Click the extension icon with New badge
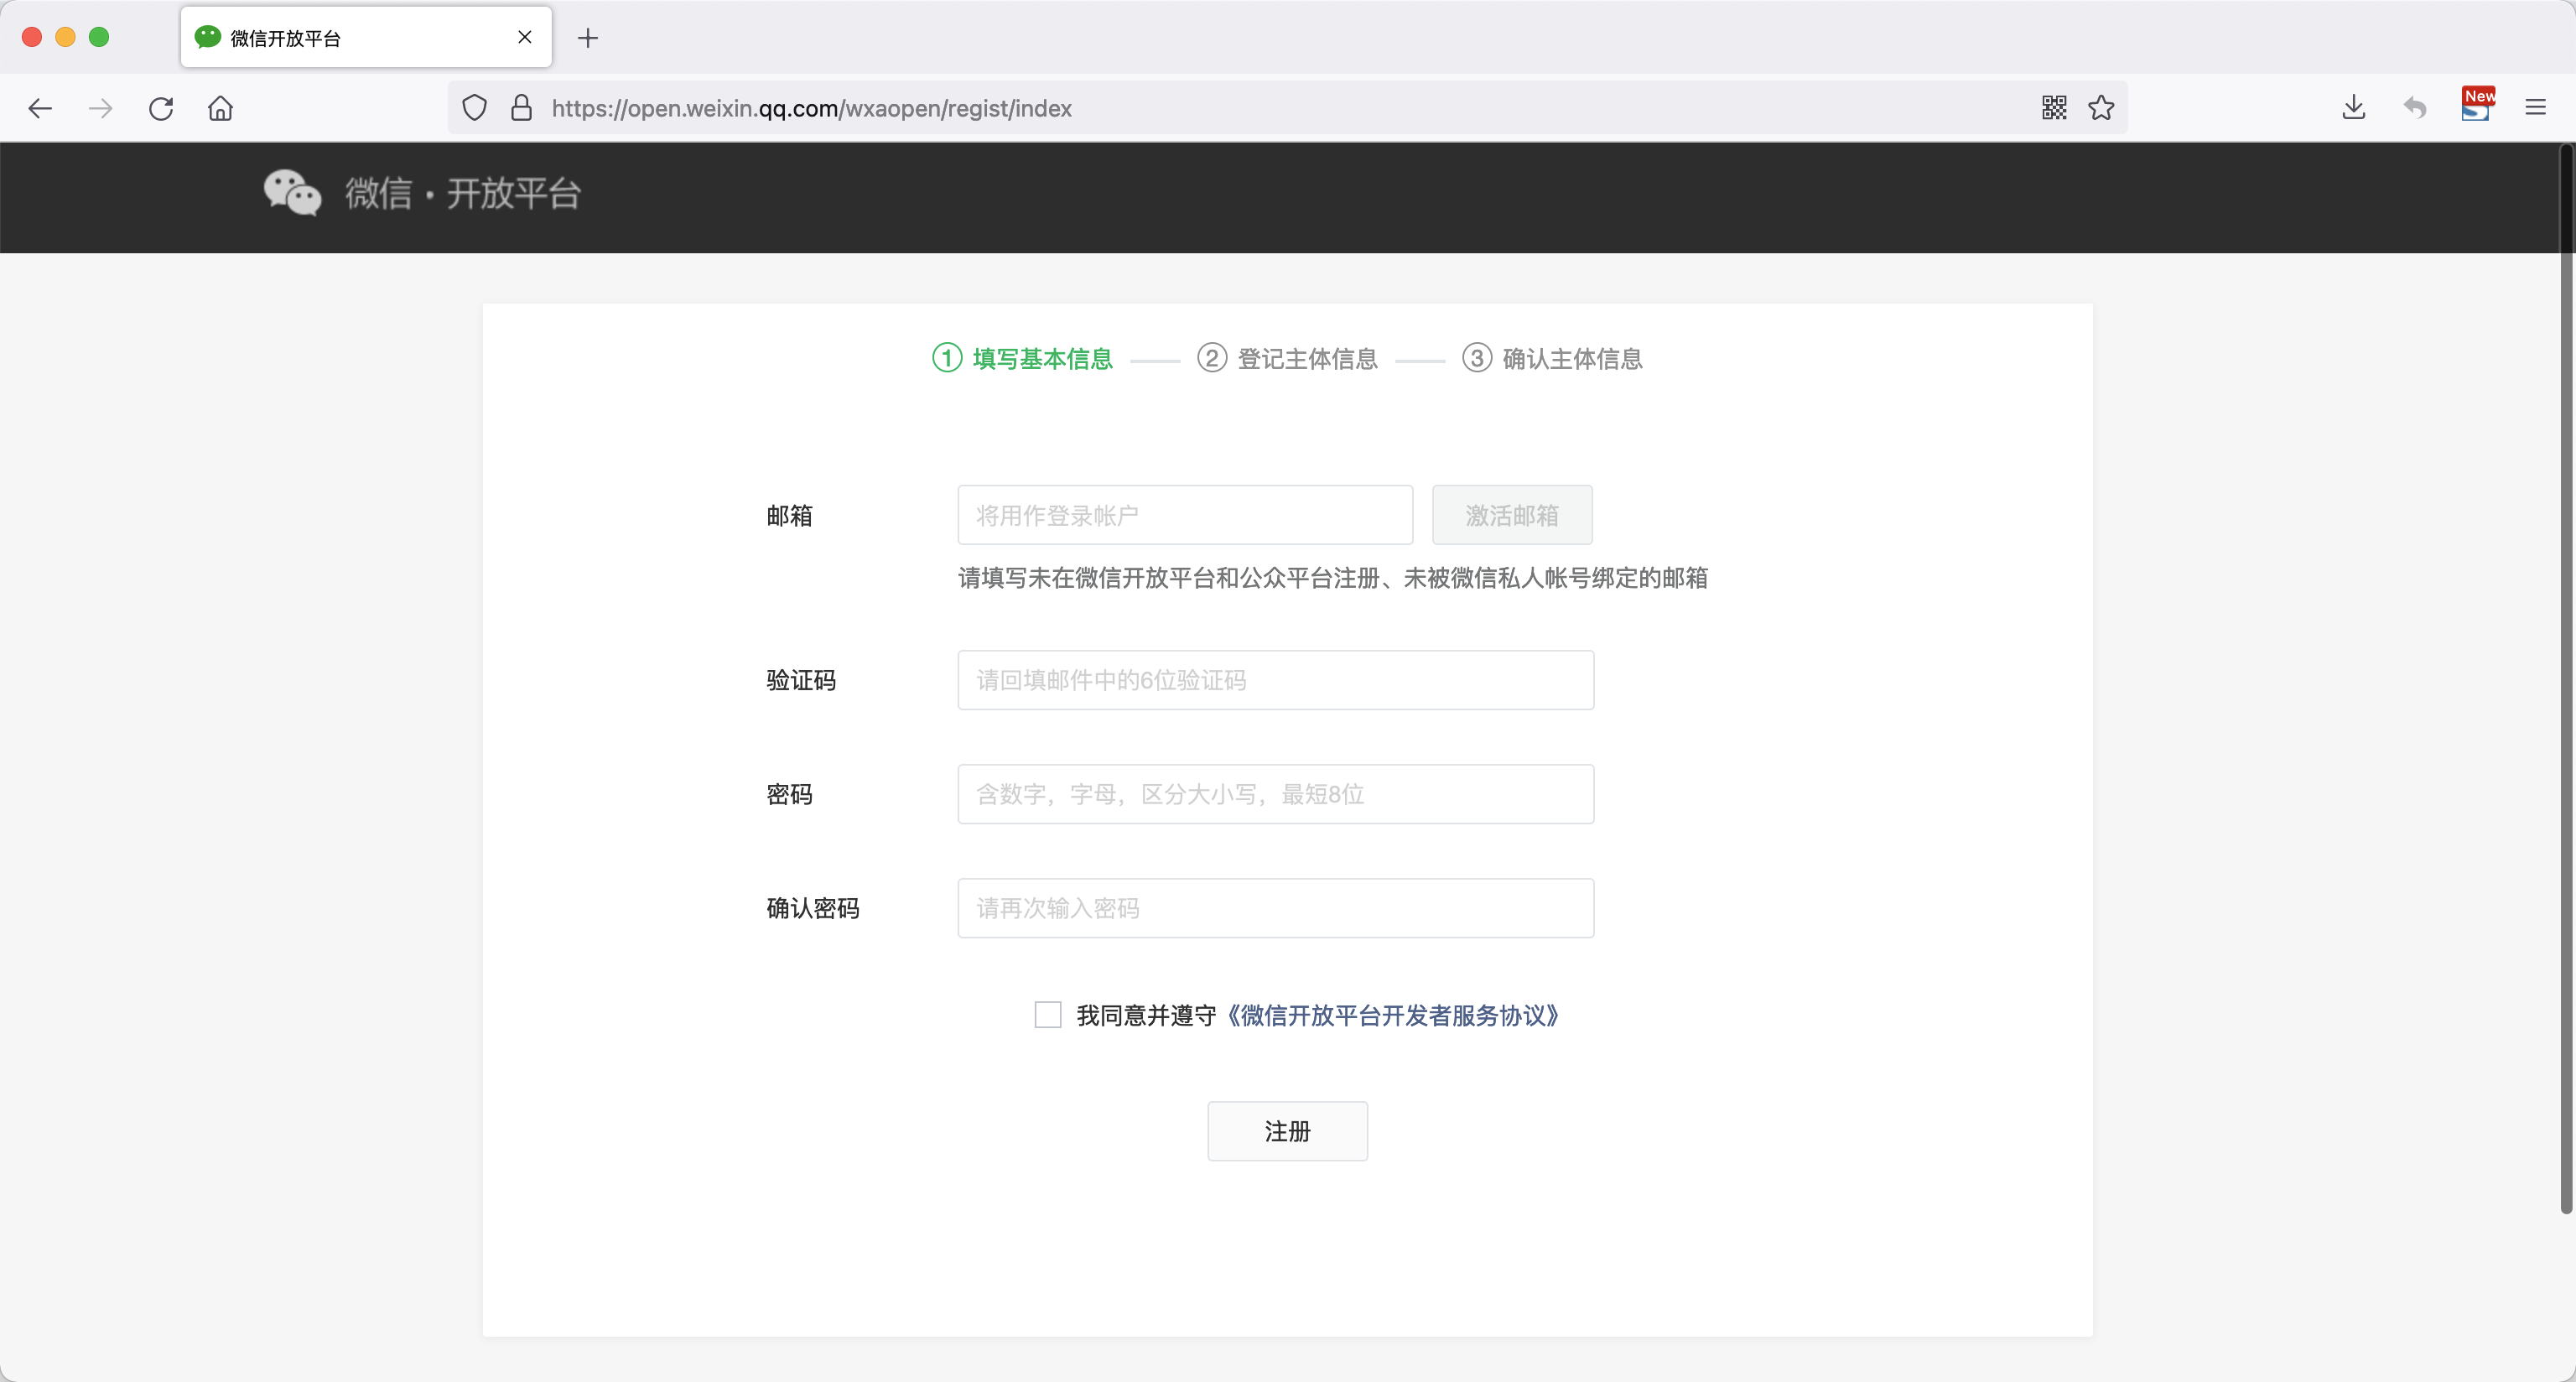 click(2476, 106)
